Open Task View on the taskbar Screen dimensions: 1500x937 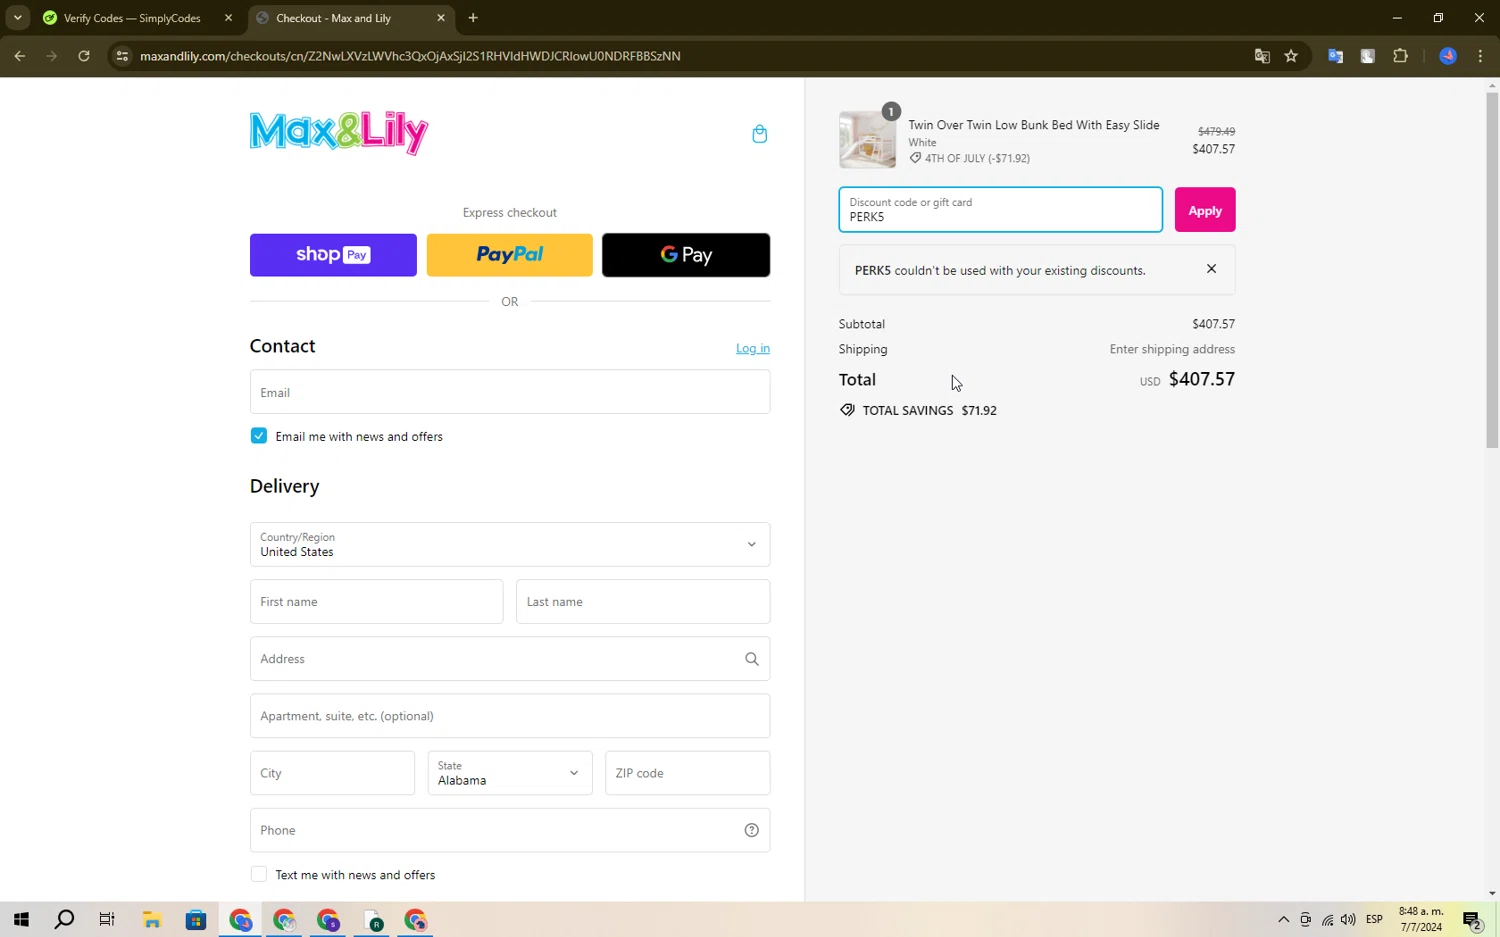107,920
